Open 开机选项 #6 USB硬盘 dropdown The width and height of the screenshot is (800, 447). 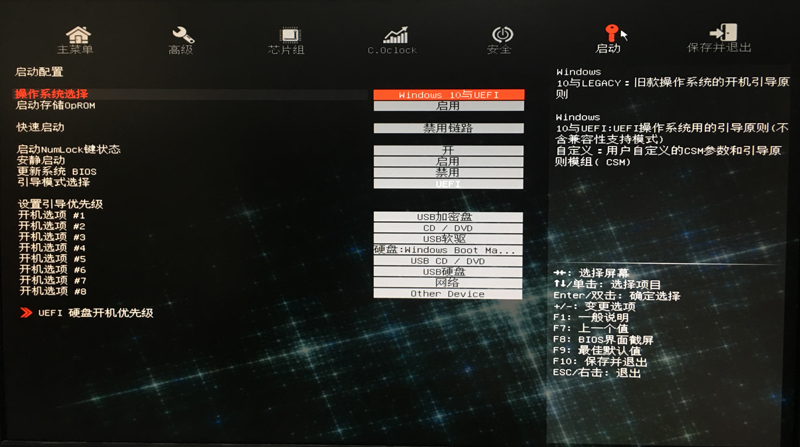pos(448,272)
